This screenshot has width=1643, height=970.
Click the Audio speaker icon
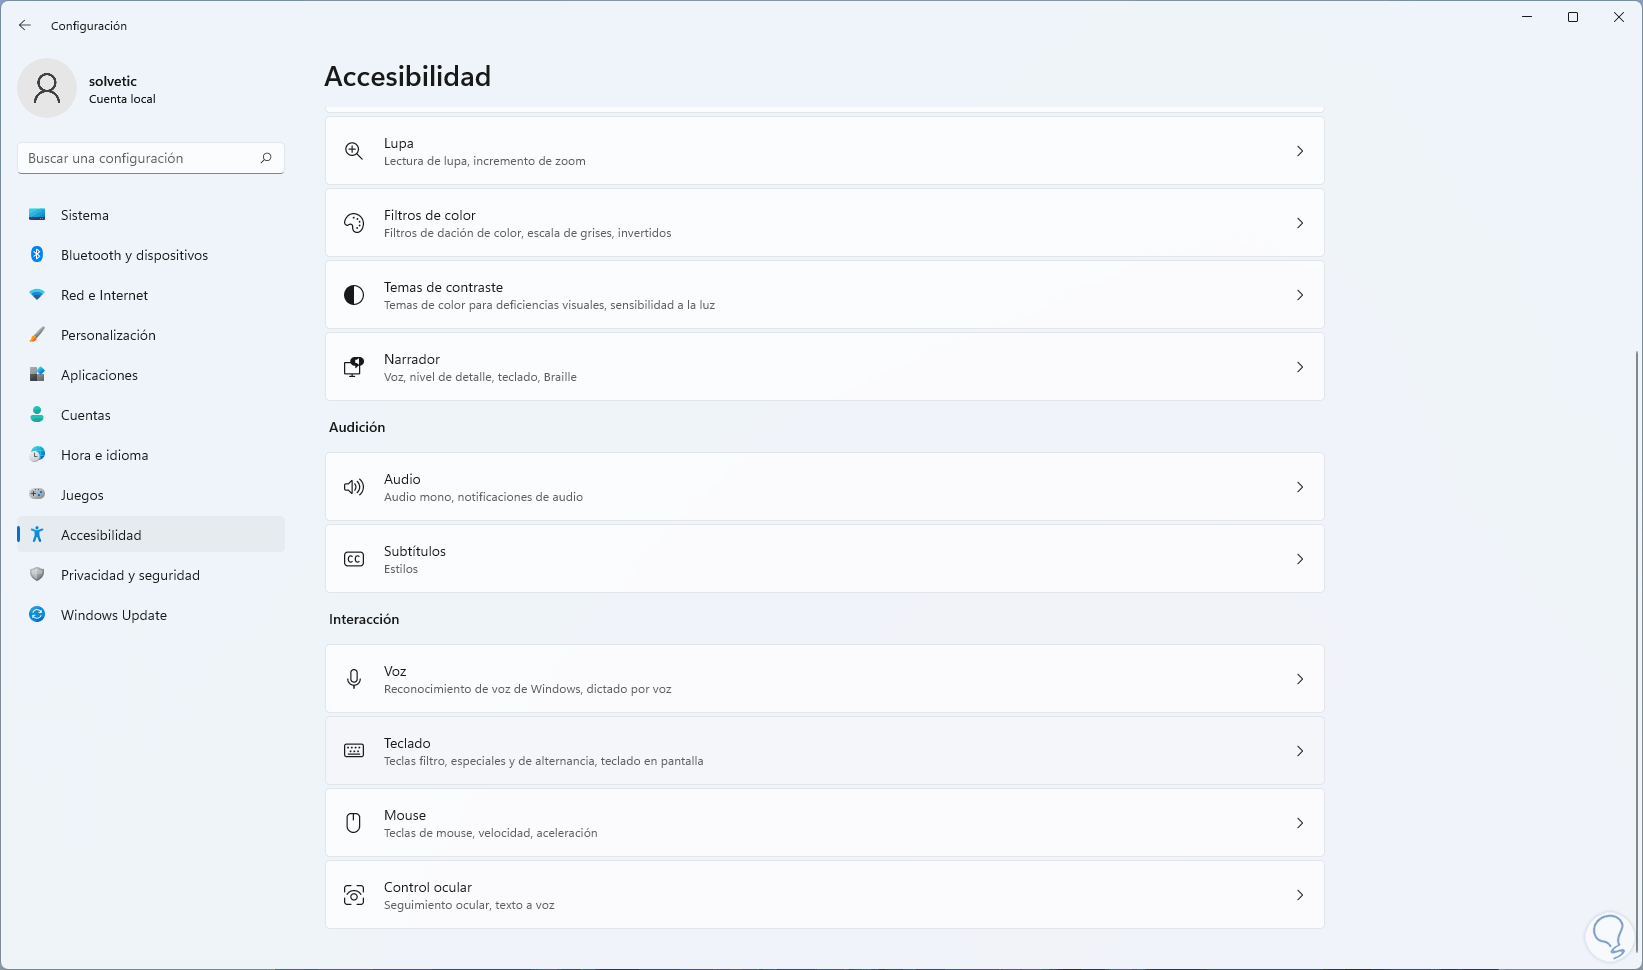tap(354, 487)
